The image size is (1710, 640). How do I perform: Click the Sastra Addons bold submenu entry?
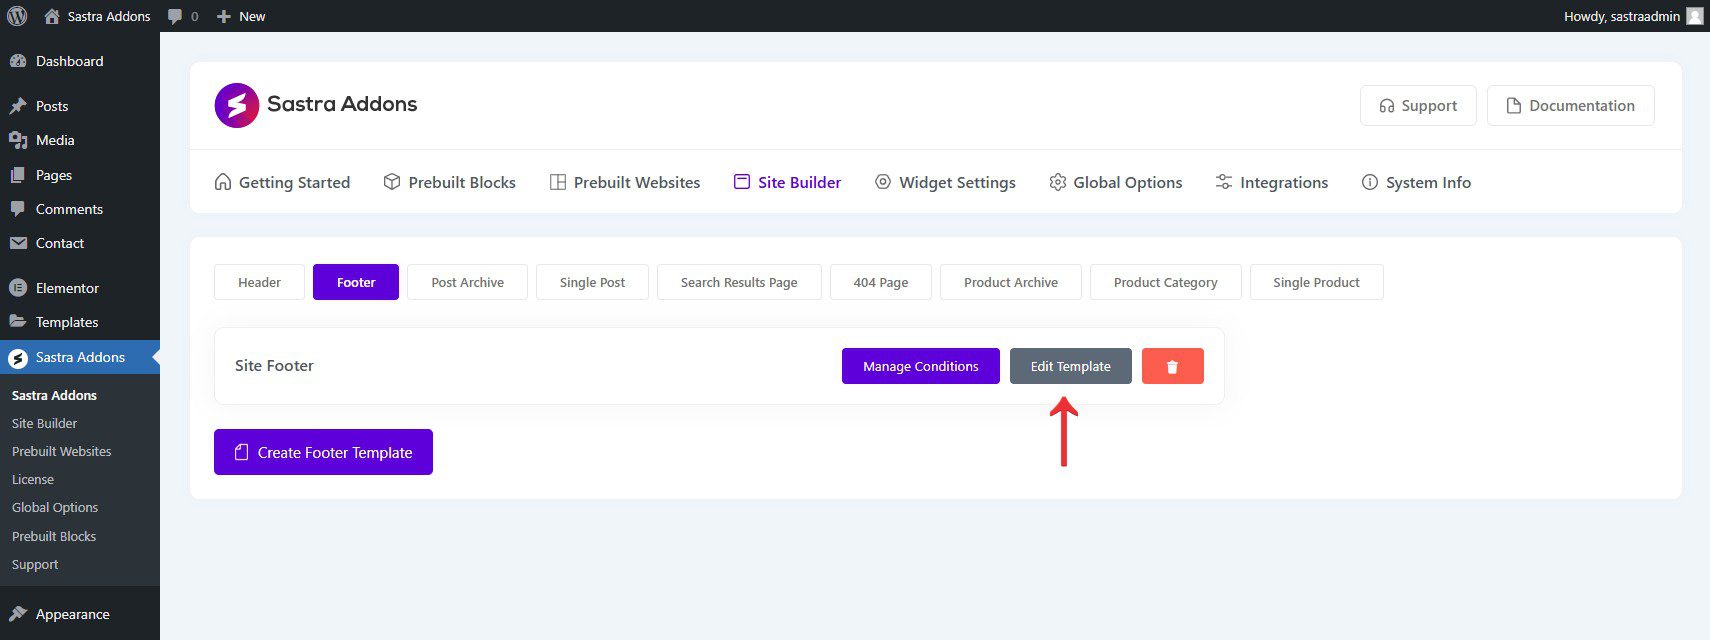54,395
